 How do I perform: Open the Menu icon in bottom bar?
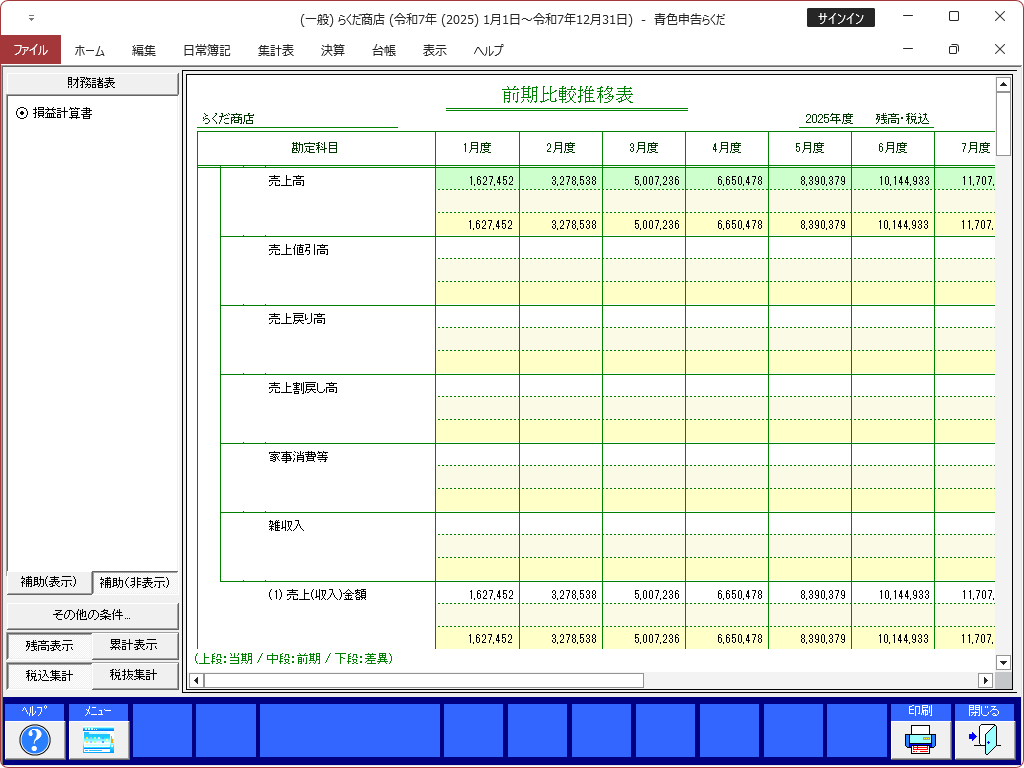[x=99, y=739]
